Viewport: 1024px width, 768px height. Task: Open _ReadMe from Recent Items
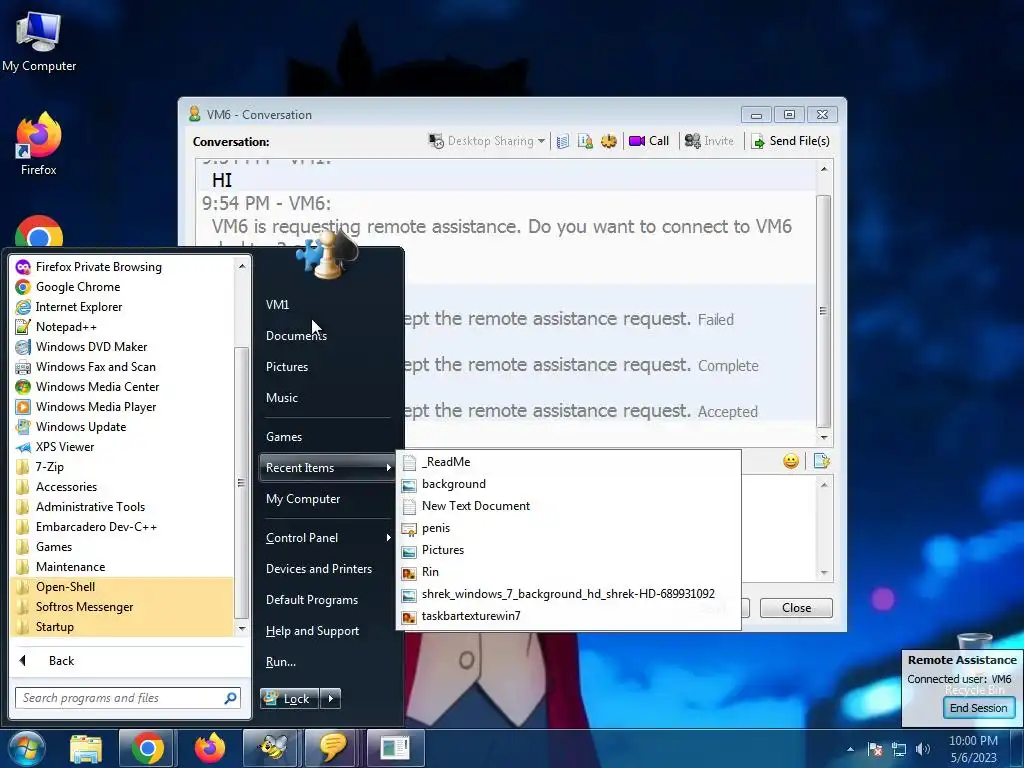click(x=568, y=462)
